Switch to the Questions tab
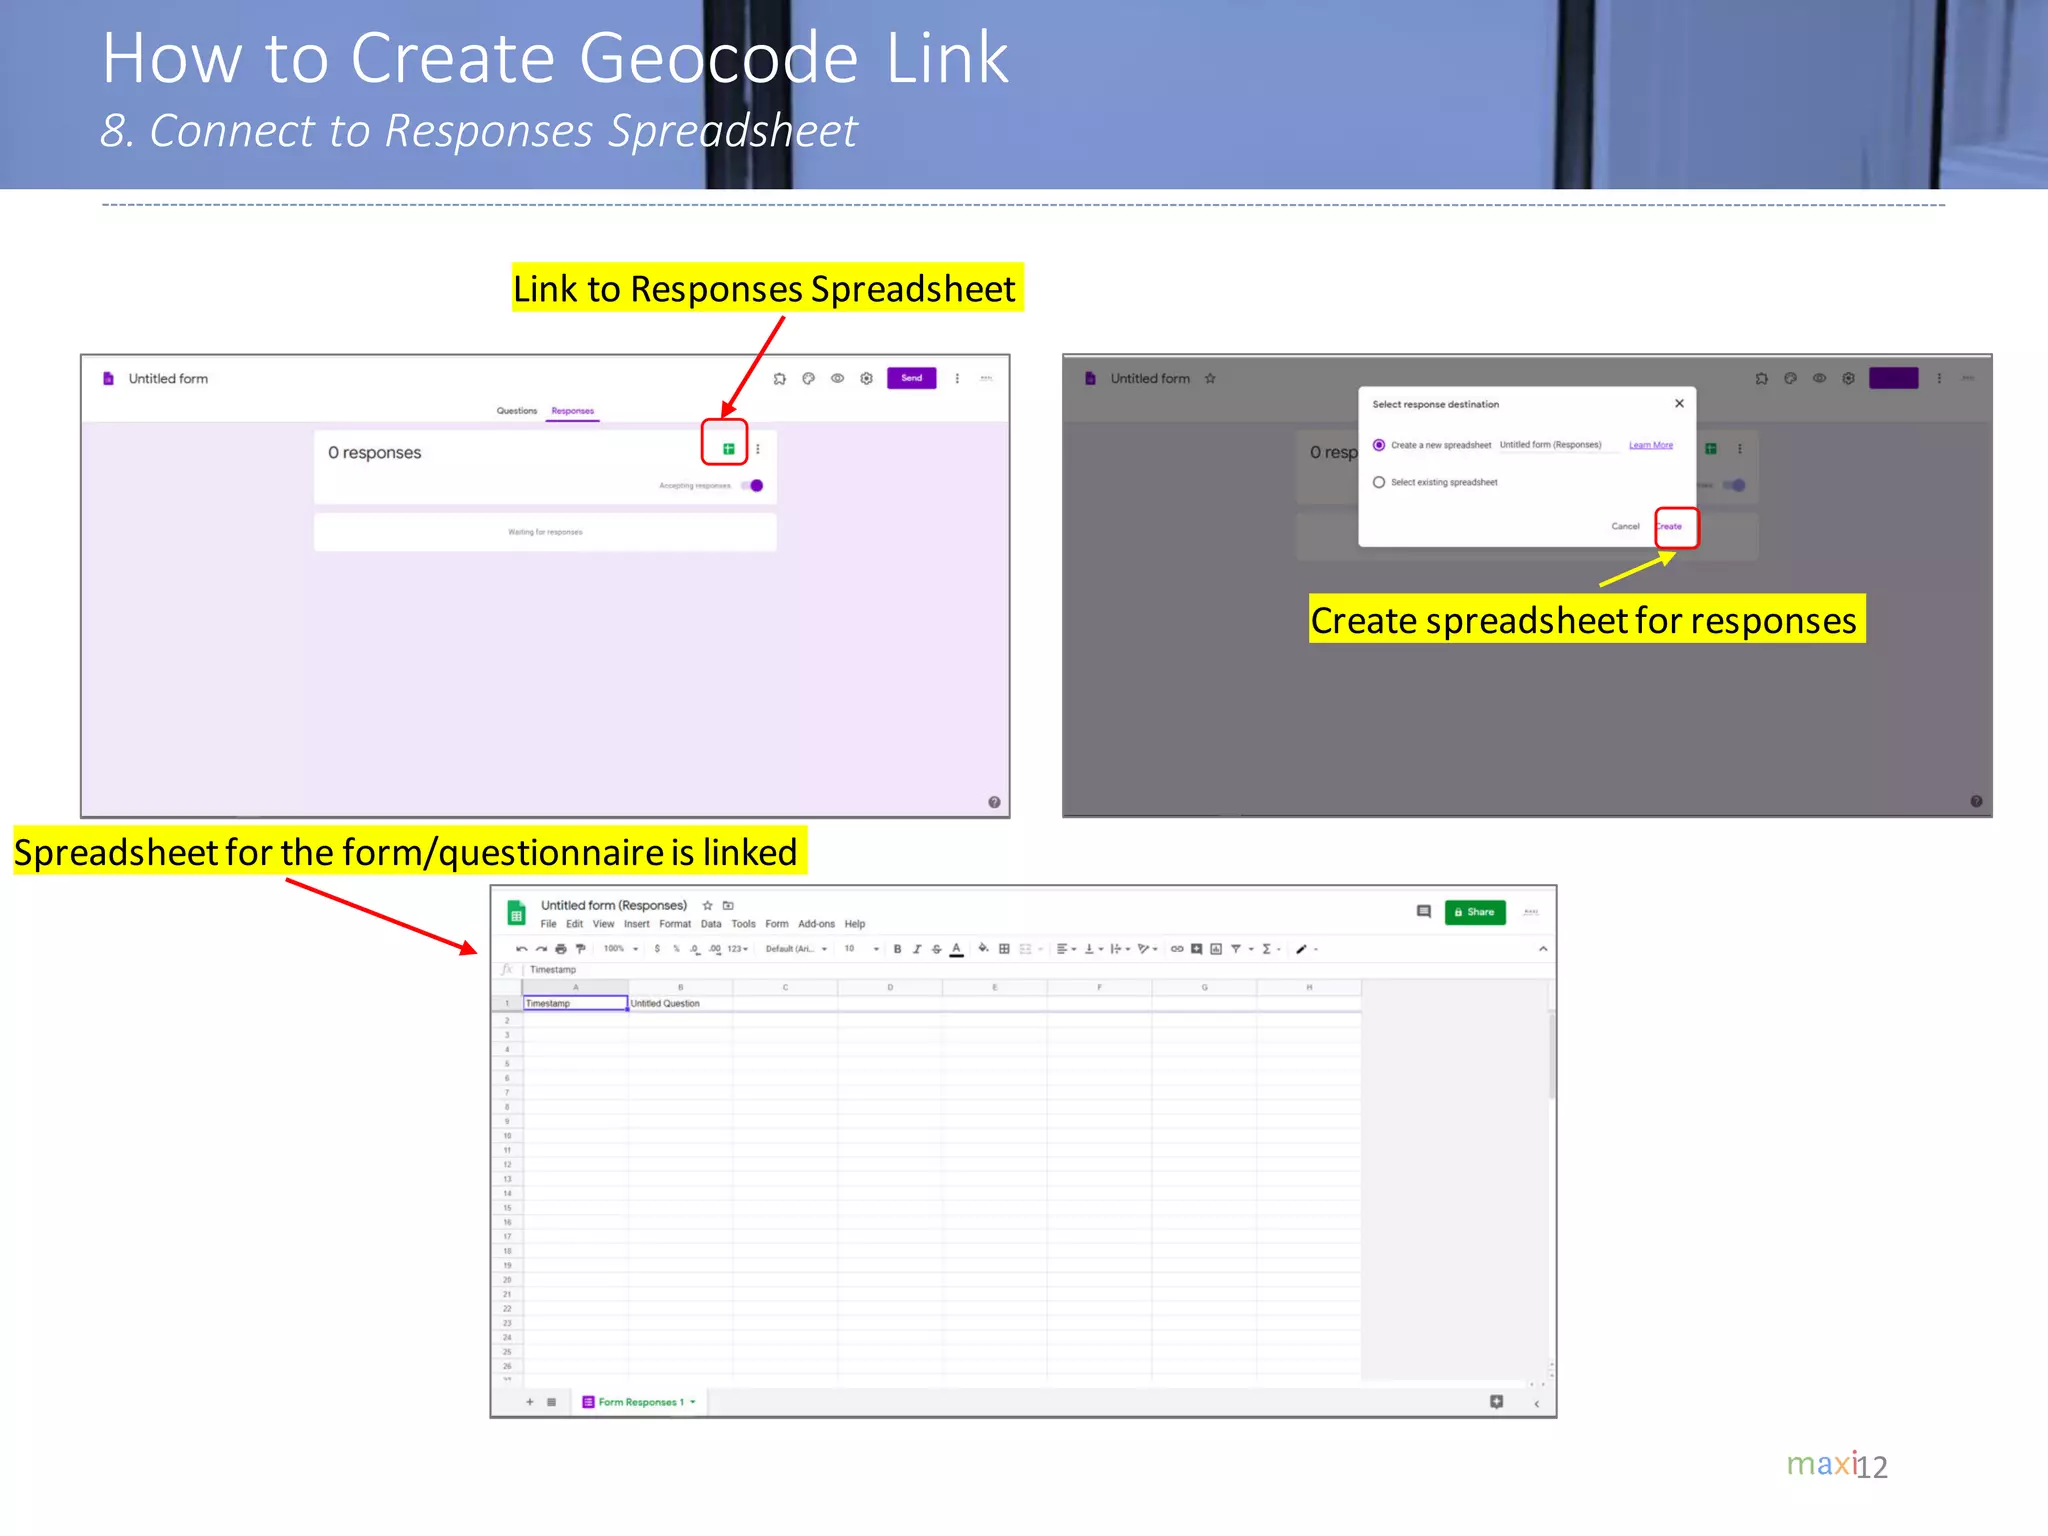This screenshot has height=1536, width=2048. pyautogui.click(x=517, y=411)
